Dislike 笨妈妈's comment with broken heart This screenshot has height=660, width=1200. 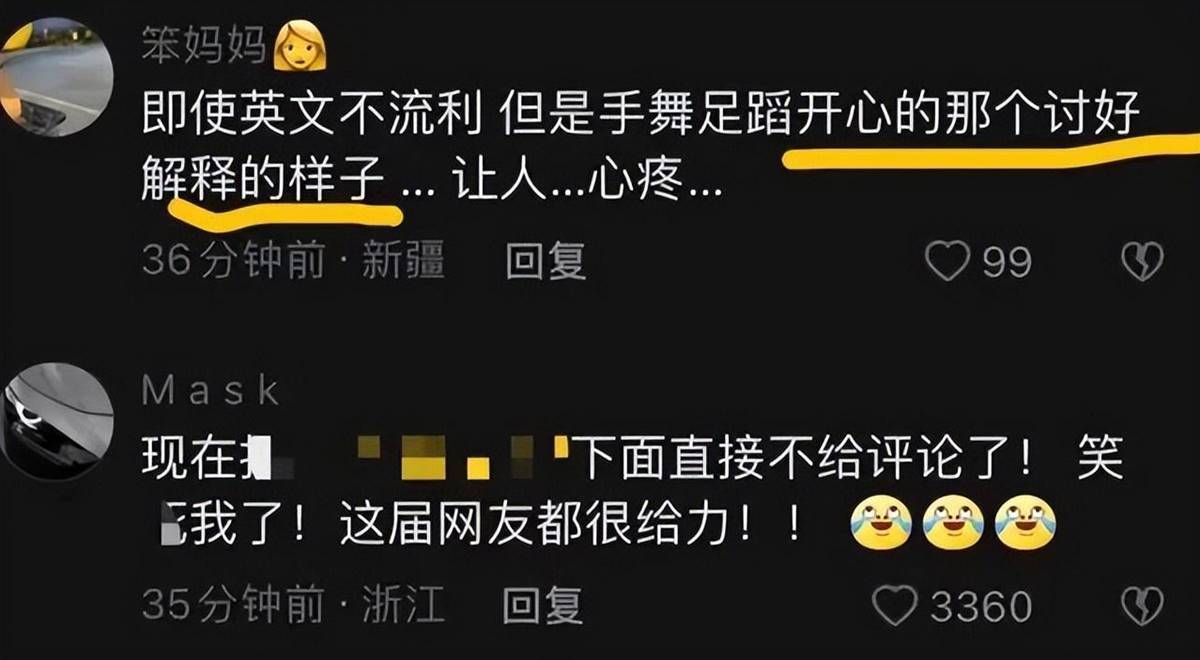[x=1141, y=263]
